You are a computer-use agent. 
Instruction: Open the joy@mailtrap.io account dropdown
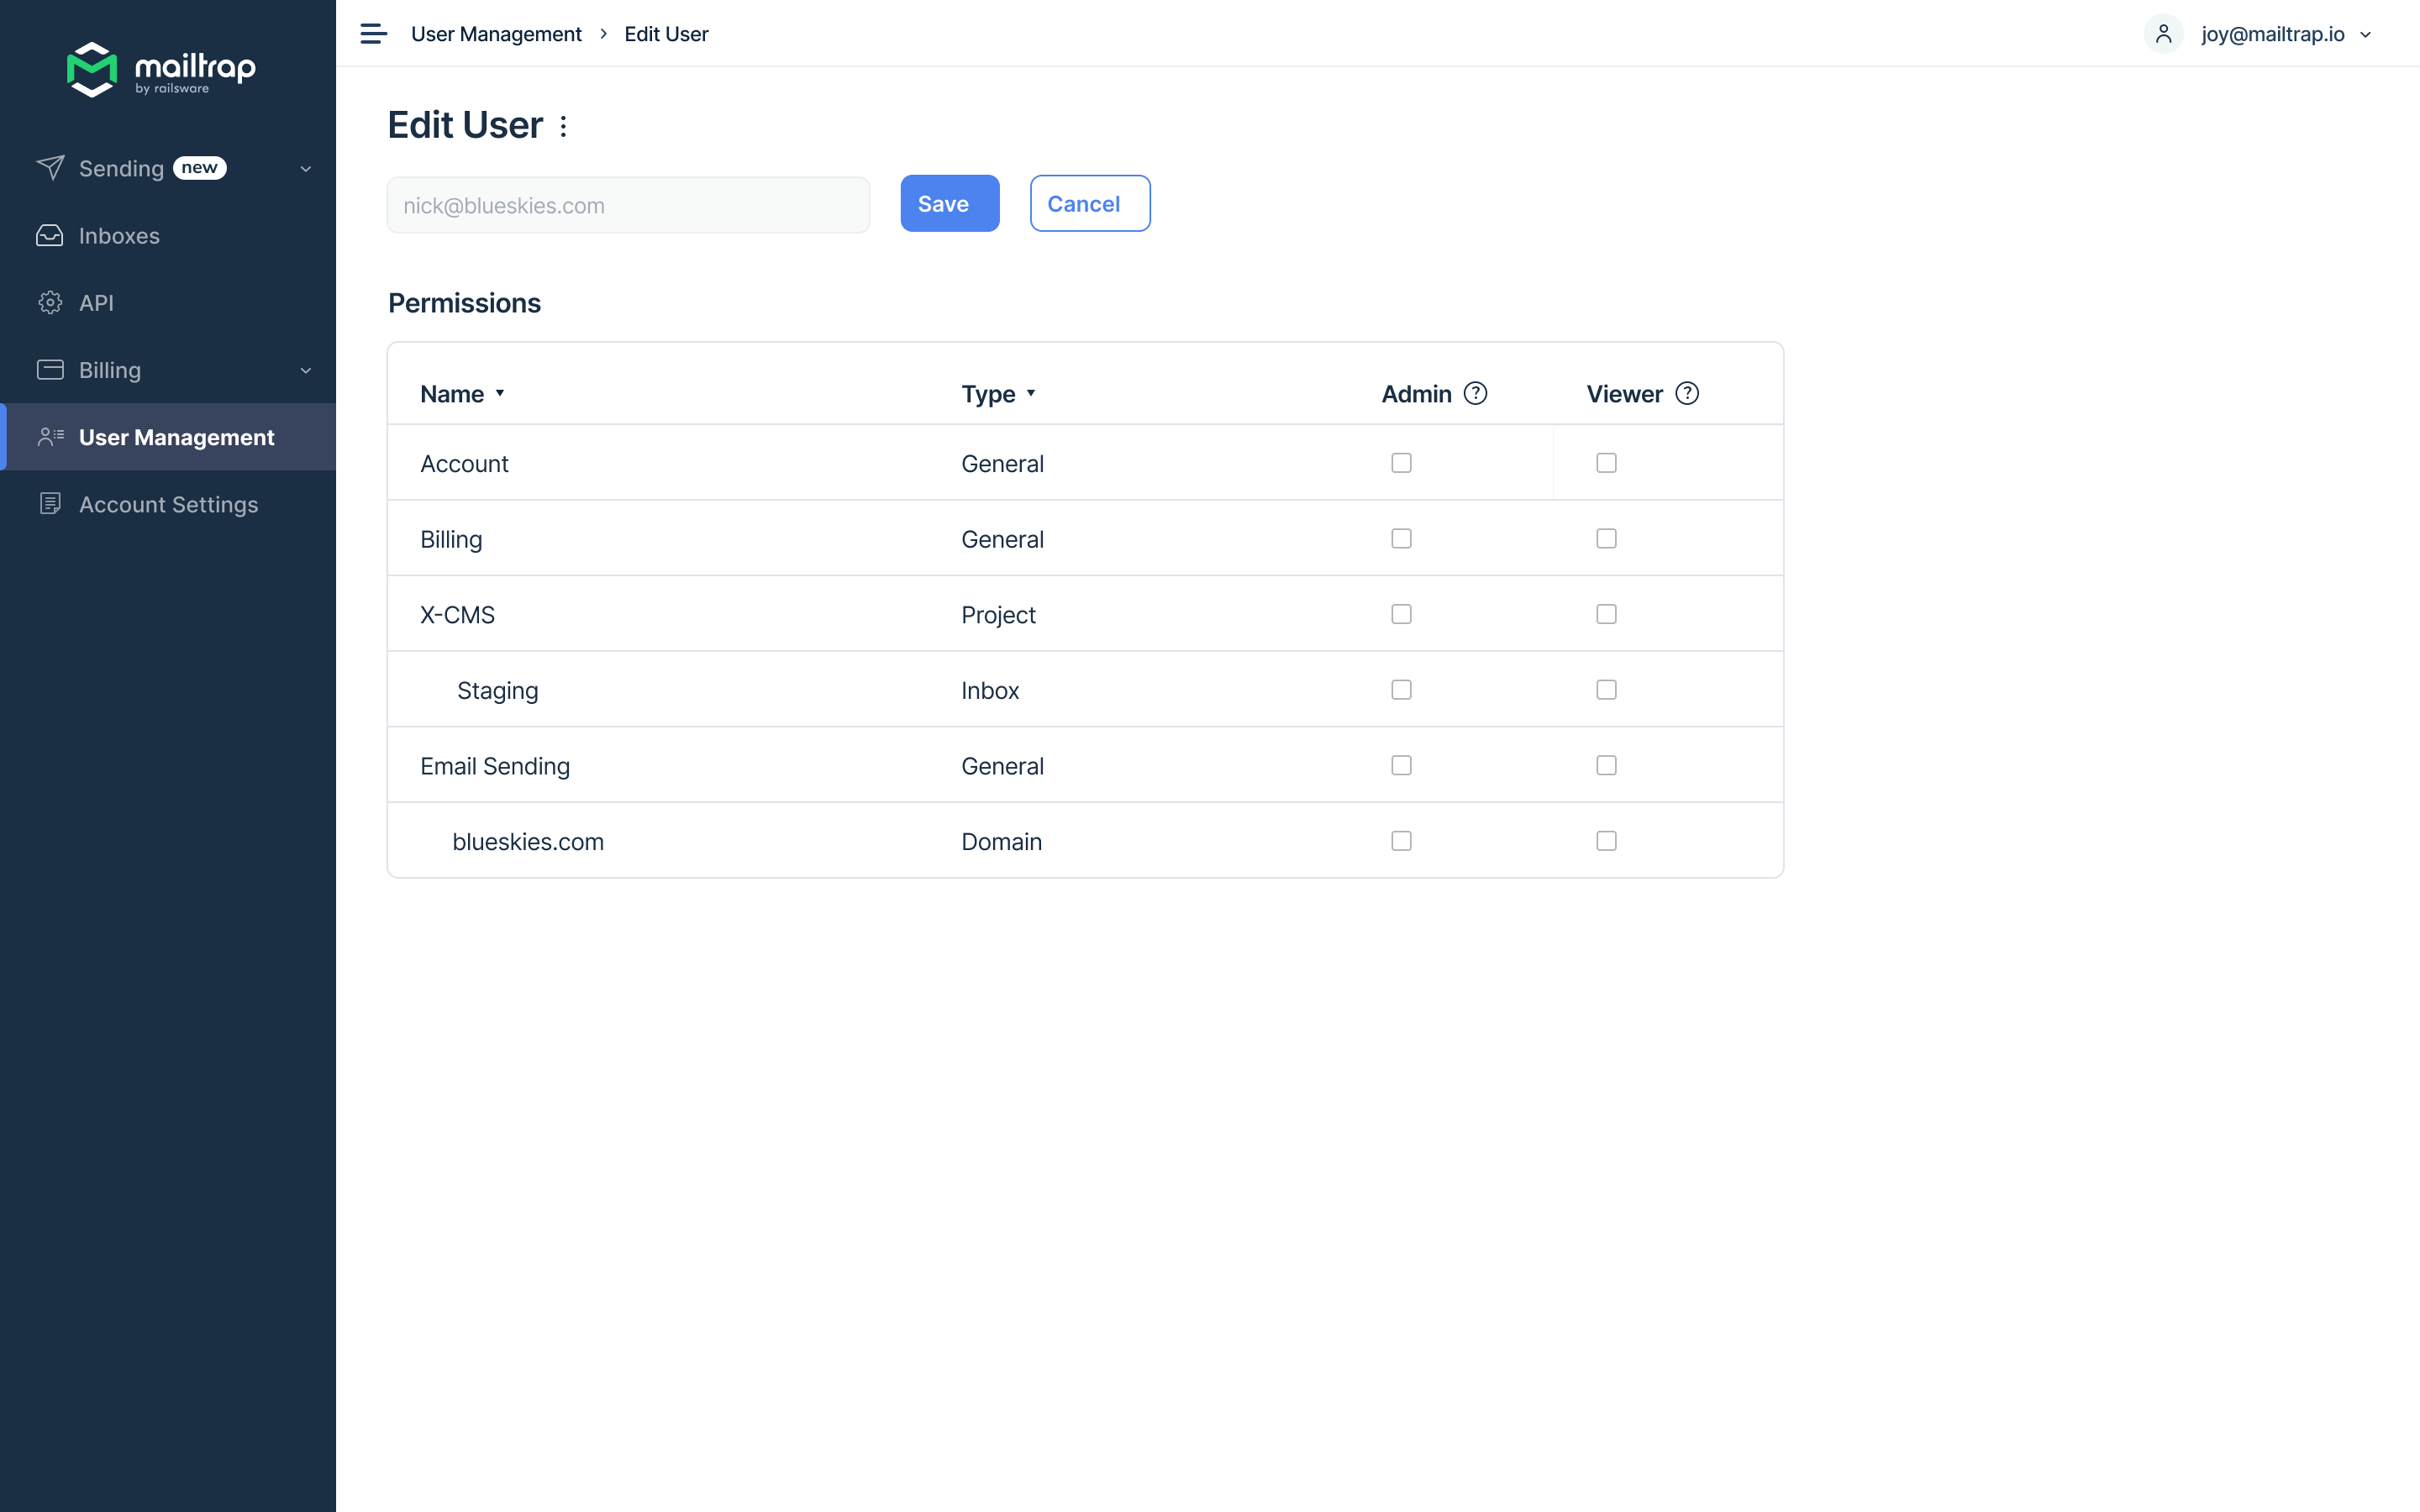click(2287, 34)
